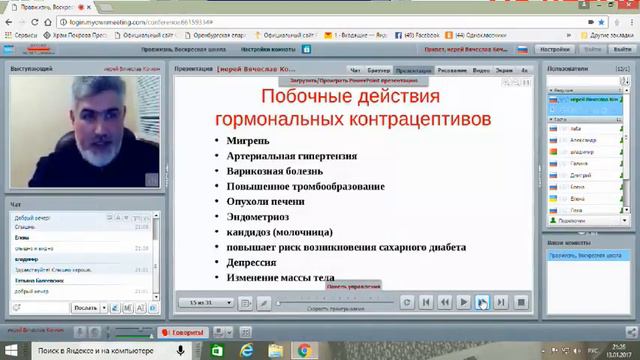
Task: Click users list scrollbar down arrow
Action: (627, 210)
